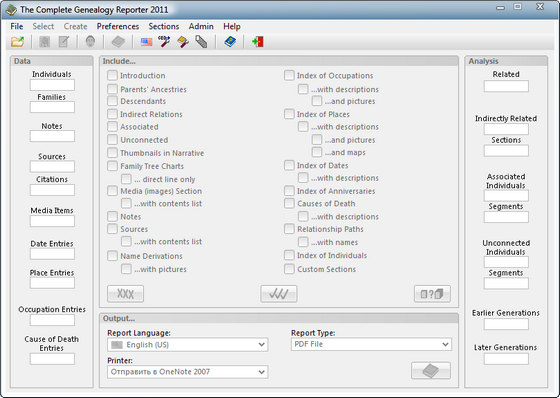Viewport: 560px width, 398px height.
Task: Enable Relationship Paths checkbox
Action: coord(289,229)
